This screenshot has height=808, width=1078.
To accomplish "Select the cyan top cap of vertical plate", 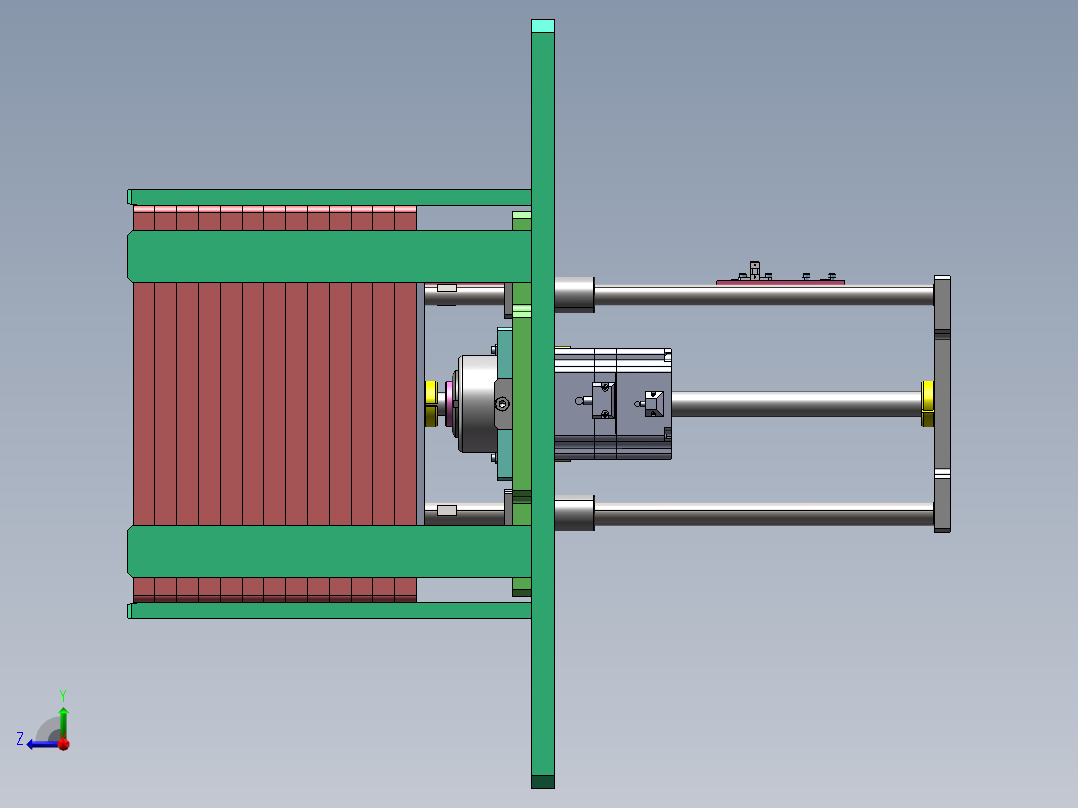I will point(542,26).
